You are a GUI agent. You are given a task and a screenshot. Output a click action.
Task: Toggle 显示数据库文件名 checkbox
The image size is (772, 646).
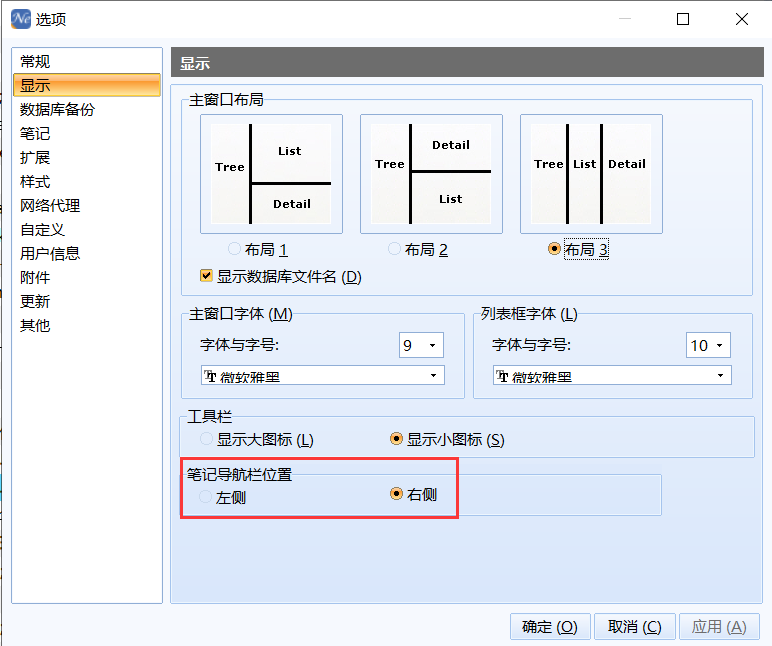[x=207, y=276]
